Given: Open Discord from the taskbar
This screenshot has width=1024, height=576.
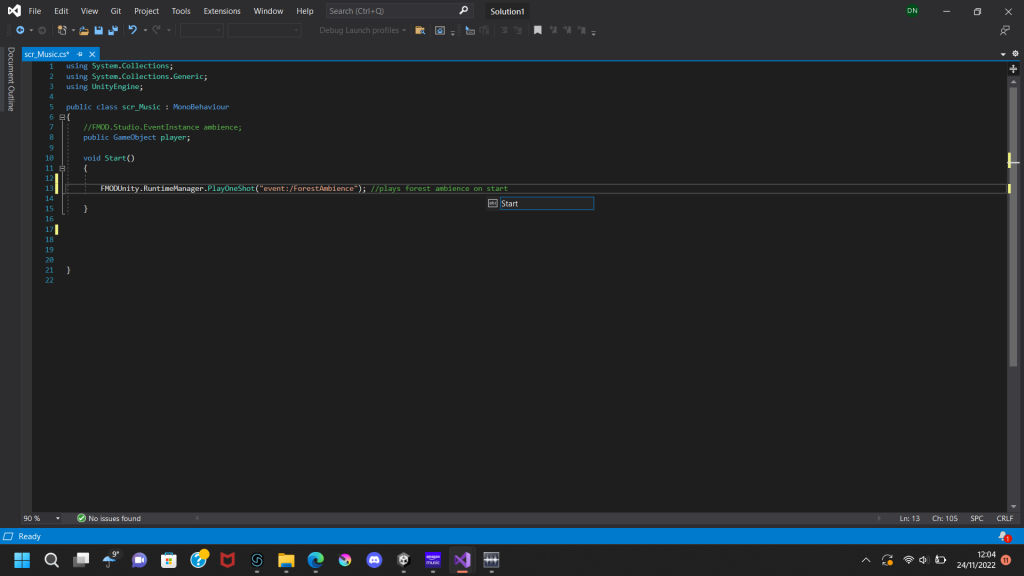Looking at the screenshot, I should click(374, 560).
